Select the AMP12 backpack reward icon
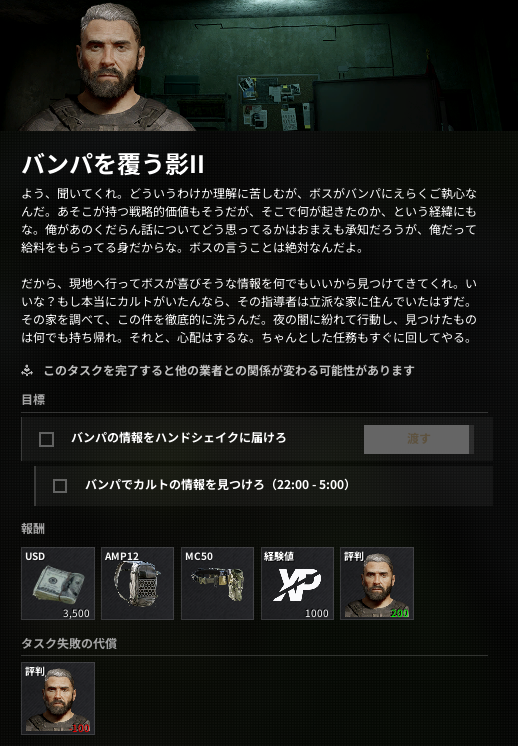Screen dimensions: 518x746 point(137,583)
